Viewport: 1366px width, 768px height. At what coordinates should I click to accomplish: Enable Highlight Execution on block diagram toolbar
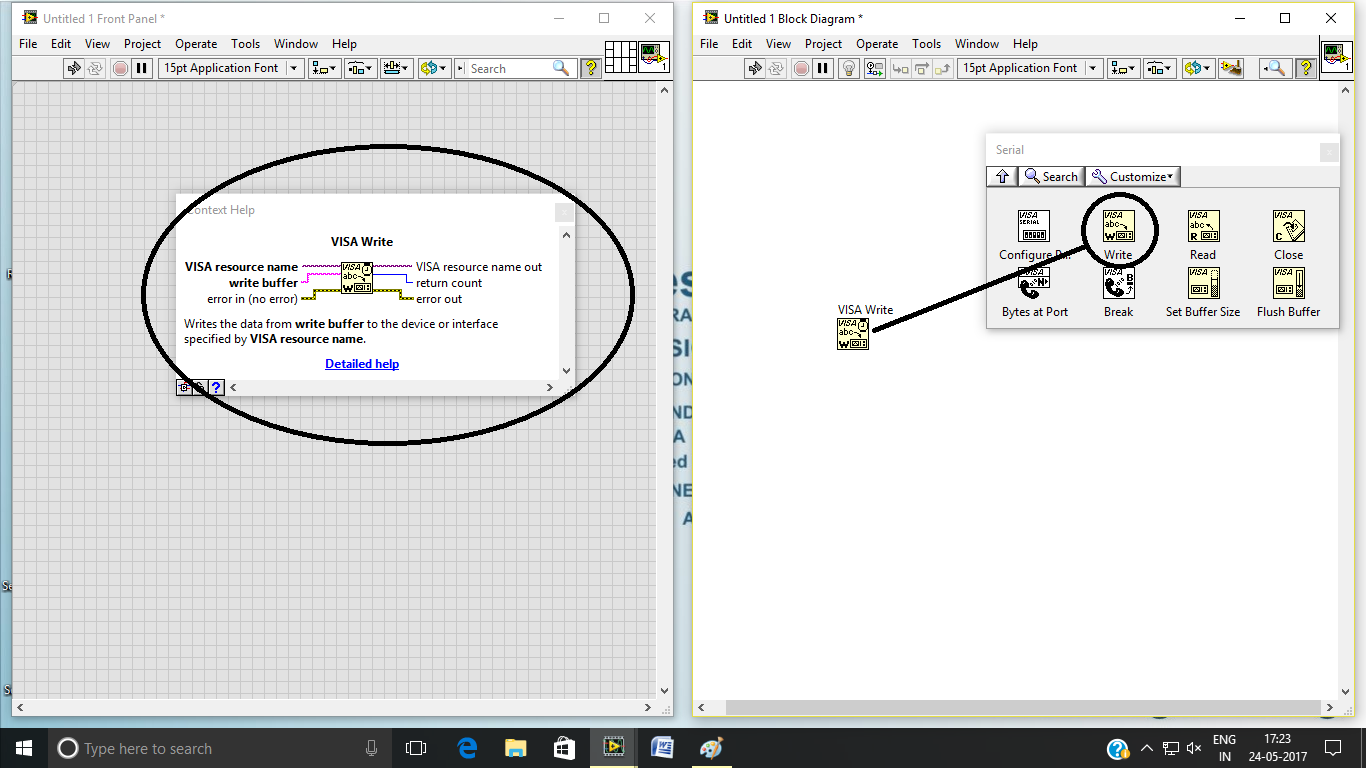[x=848, y=68]
